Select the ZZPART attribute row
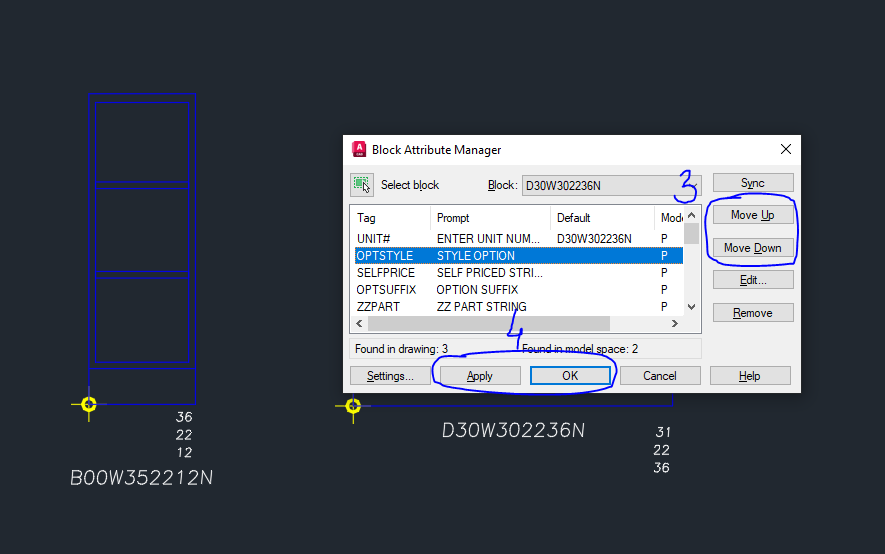 519,306
